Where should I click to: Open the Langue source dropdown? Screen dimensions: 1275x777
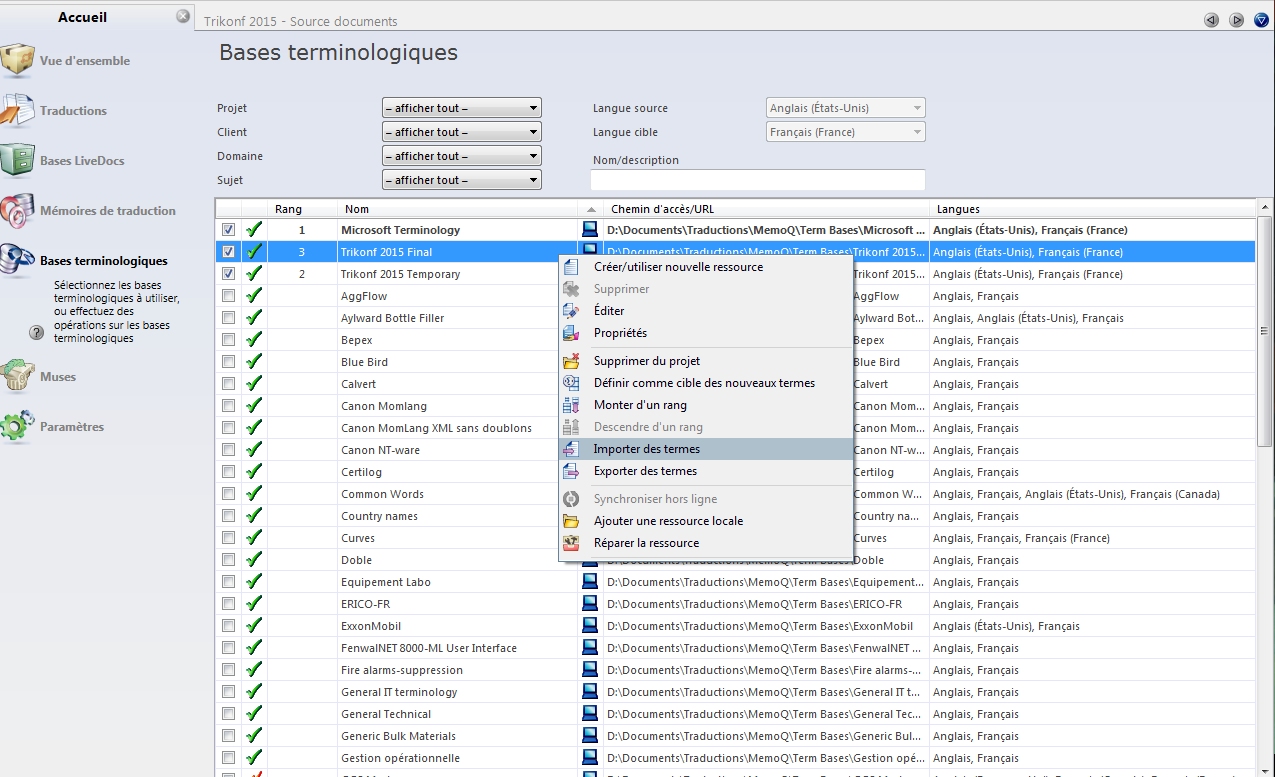tap(846, 108)
